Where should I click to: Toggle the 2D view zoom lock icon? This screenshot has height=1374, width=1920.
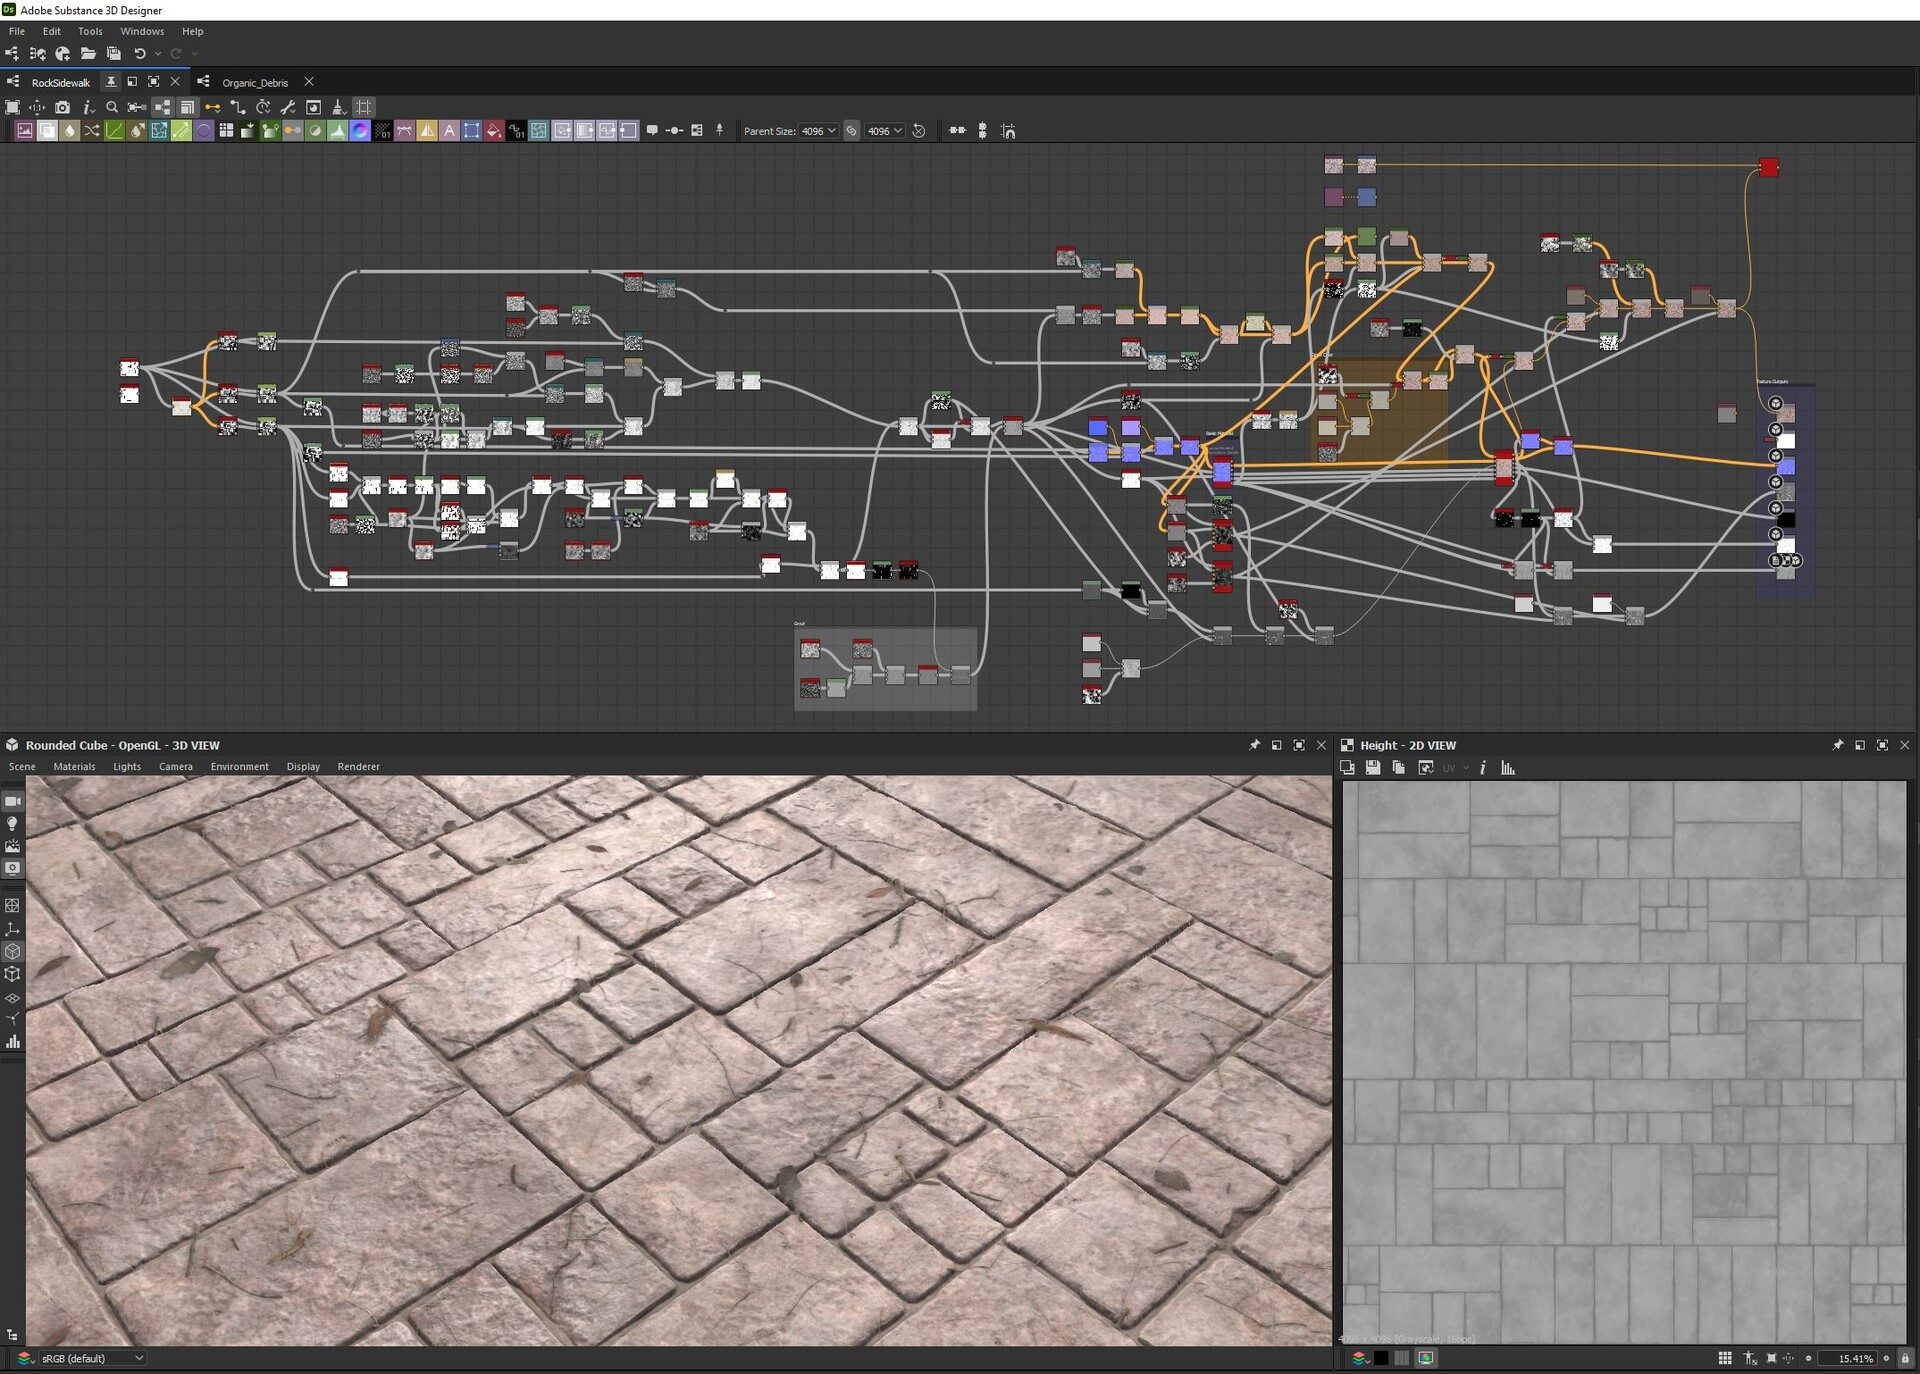point(1905,1358)
